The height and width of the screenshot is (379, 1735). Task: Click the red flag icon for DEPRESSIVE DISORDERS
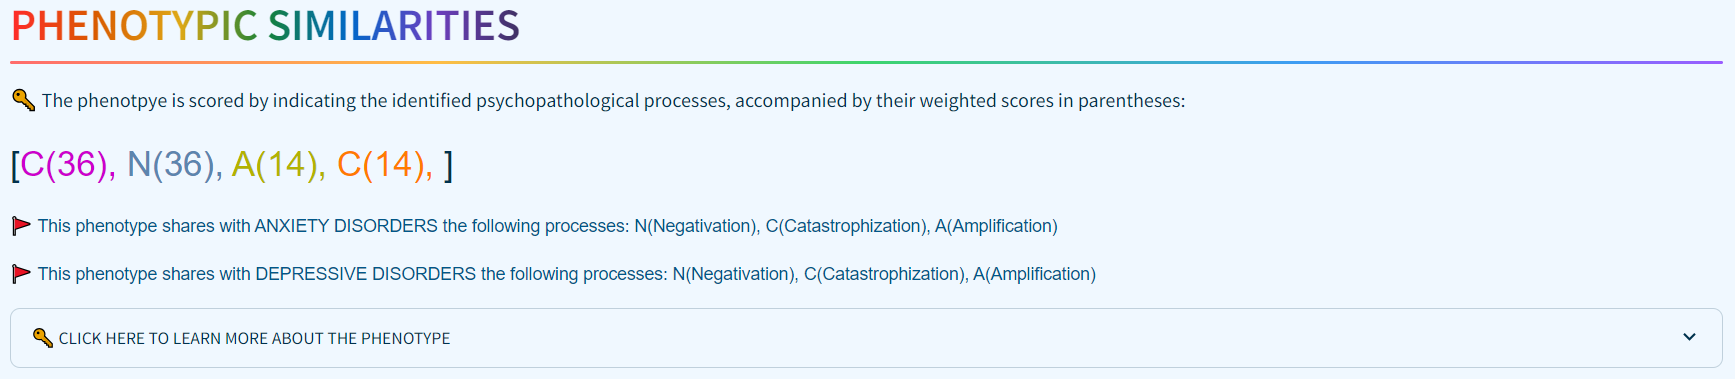point(21,274)
